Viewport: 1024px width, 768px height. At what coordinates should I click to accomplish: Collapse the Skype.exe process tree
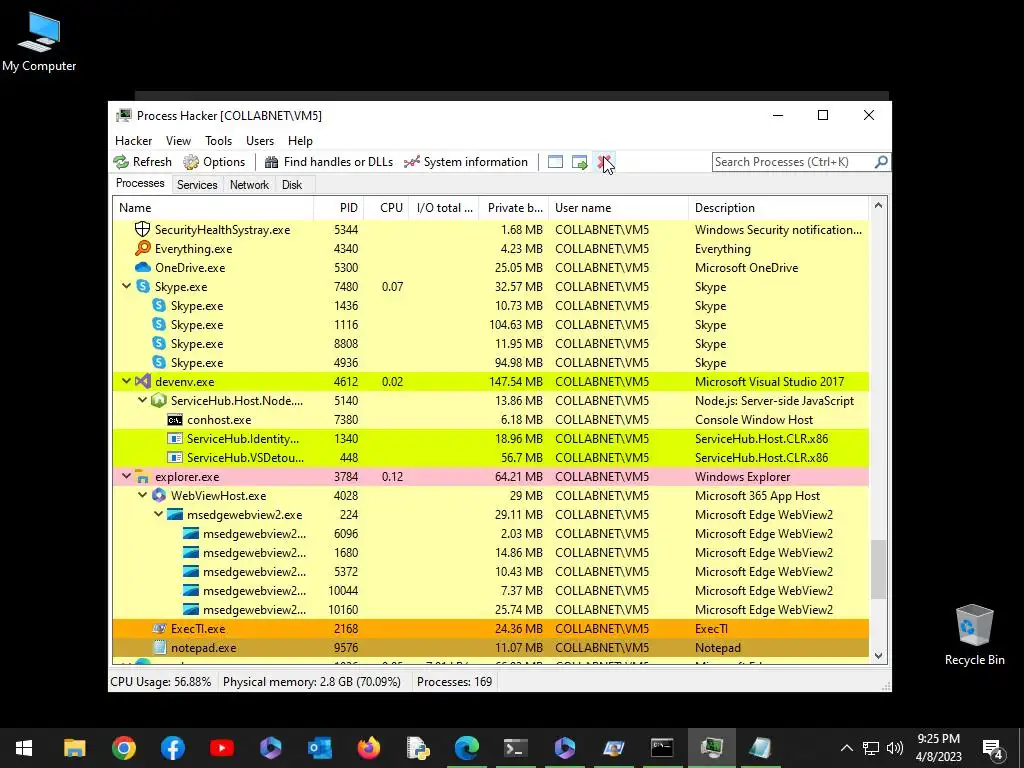126,286
